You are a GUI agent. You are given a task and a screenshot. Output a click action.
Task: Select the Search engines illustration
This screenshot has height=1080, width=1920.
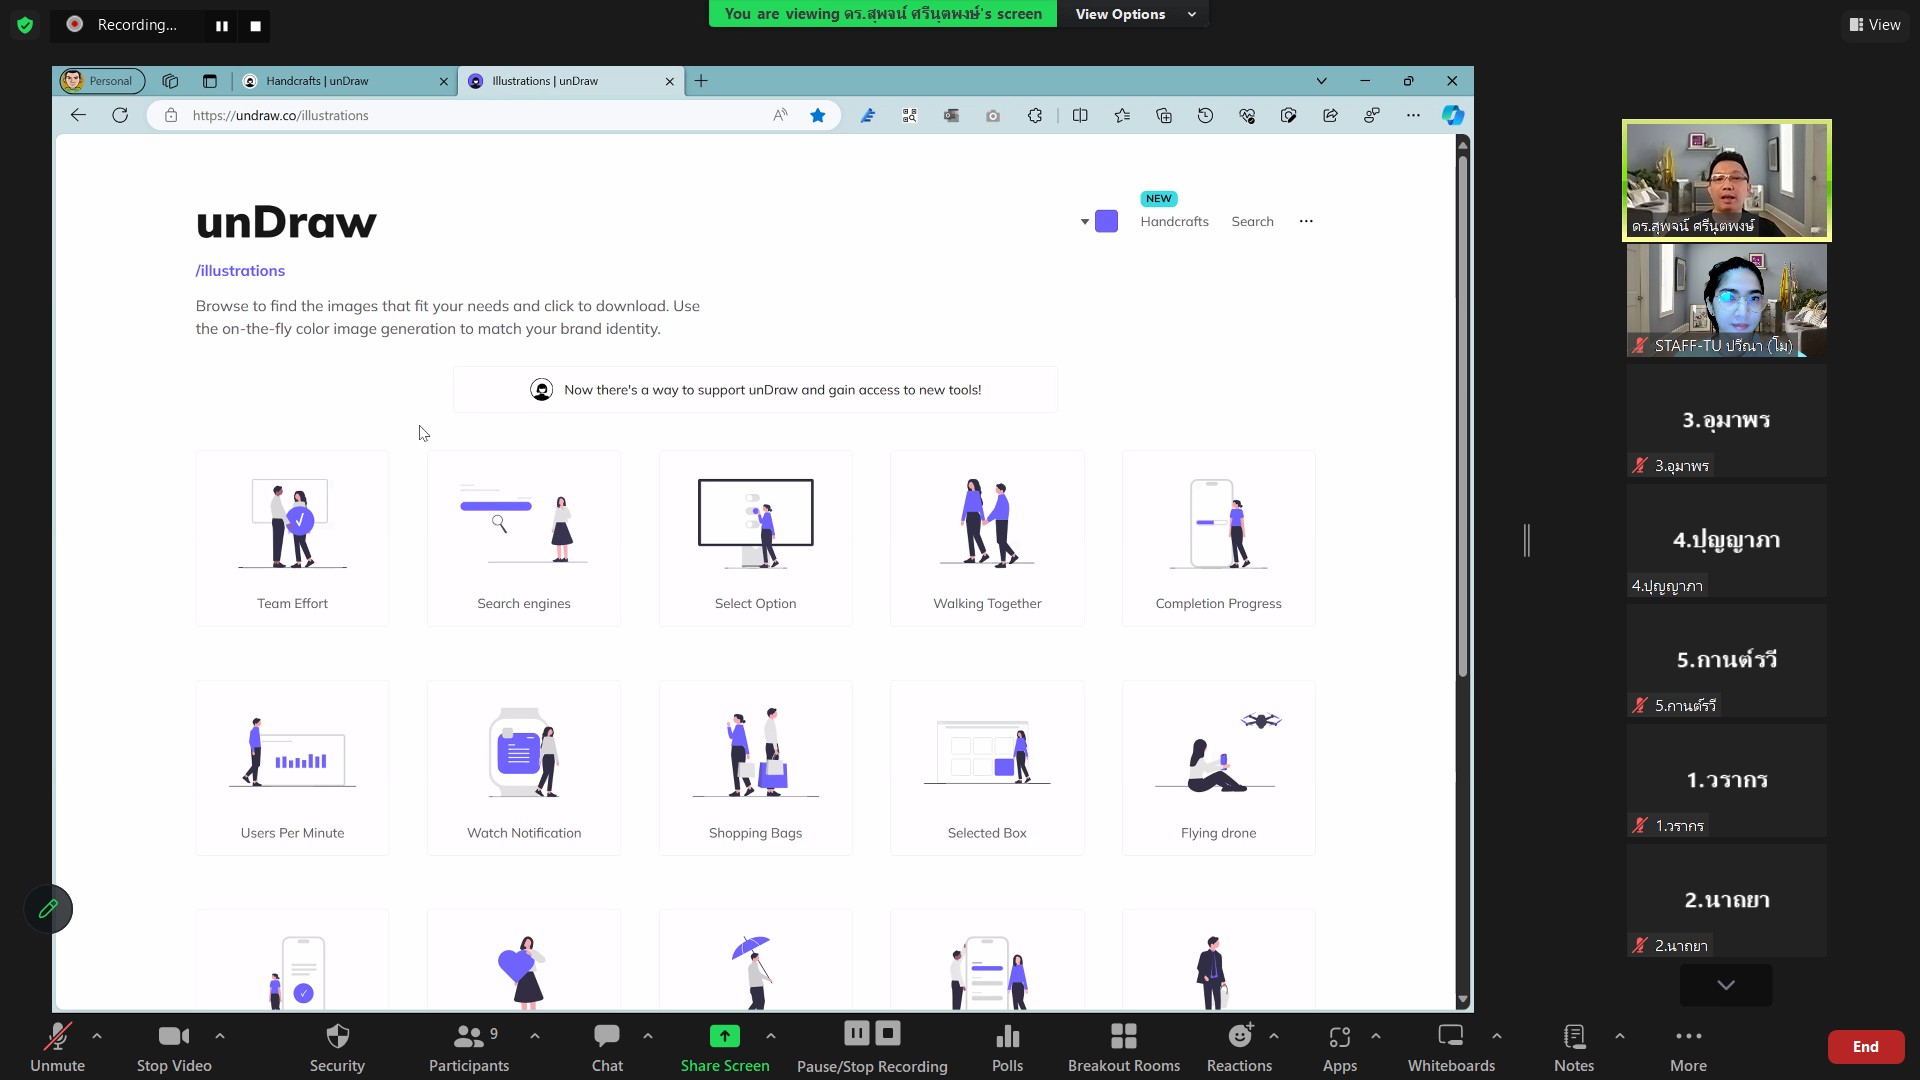pyautogui.click(x=524, y=538)
